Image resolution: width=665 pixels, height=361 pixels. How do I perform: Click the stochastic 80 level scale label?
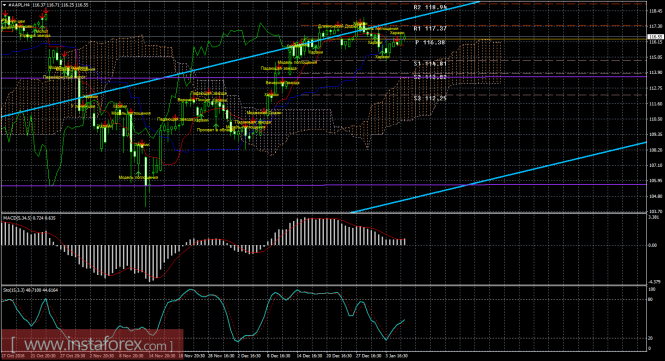(651, 299)
